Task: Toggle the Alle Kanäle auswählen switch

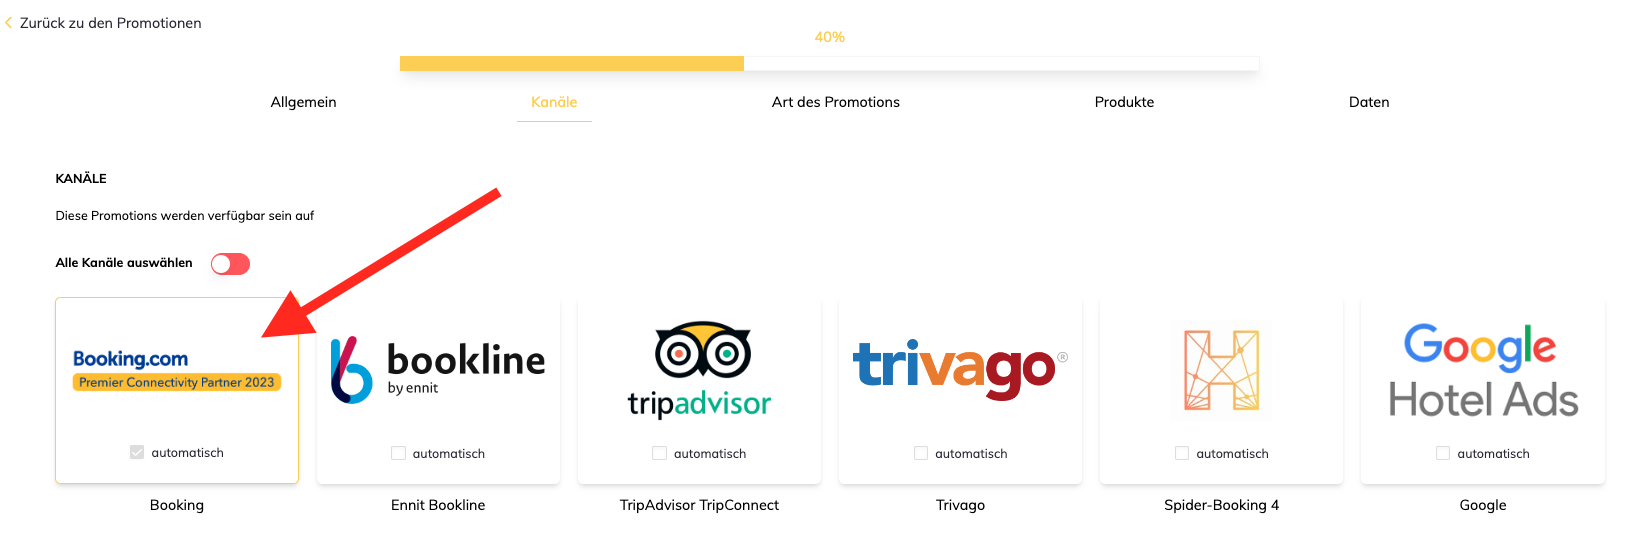Action: click(x=230, y=264)
